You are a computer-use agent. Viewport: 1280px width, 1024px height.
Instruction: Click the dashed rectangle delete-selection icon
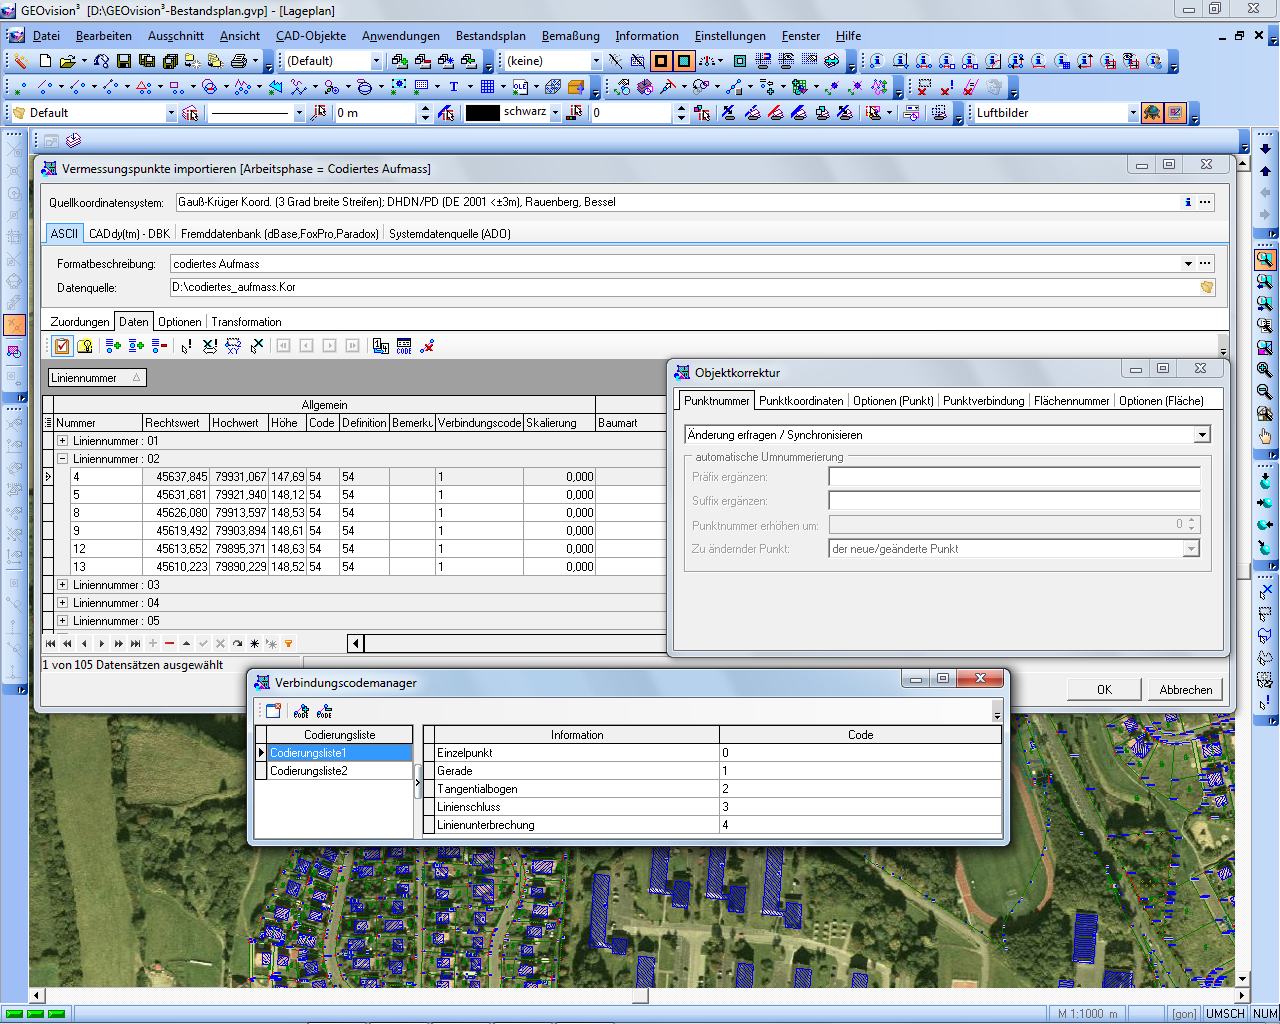pos(924,87)
